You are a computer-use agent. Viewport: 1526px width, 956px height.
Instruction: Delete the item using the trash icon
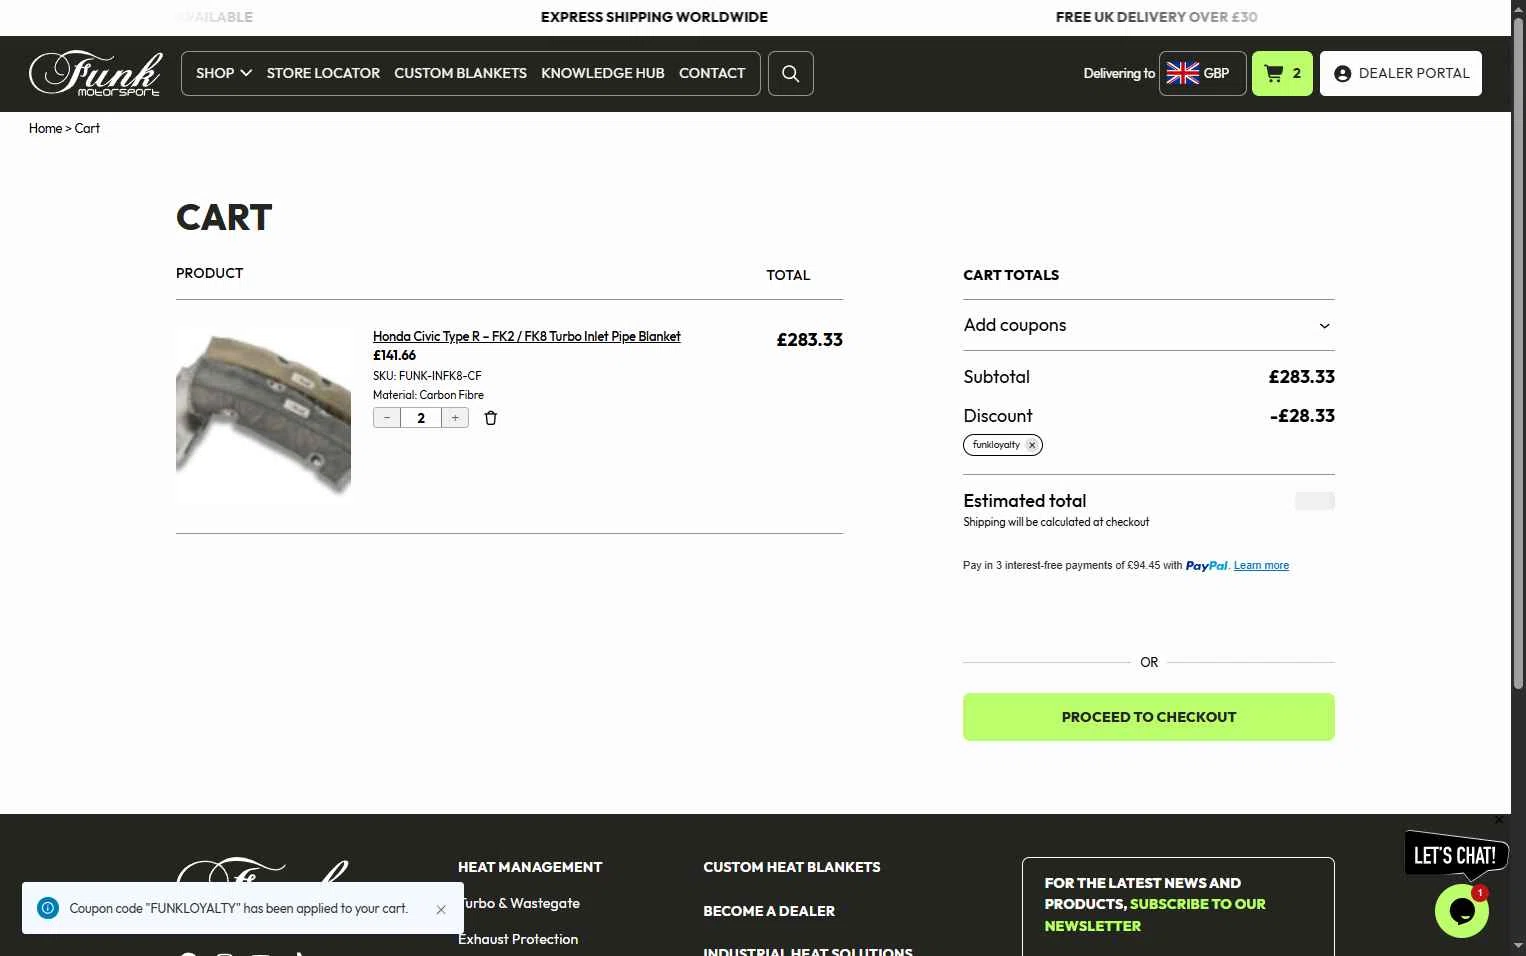click(491, 418)
